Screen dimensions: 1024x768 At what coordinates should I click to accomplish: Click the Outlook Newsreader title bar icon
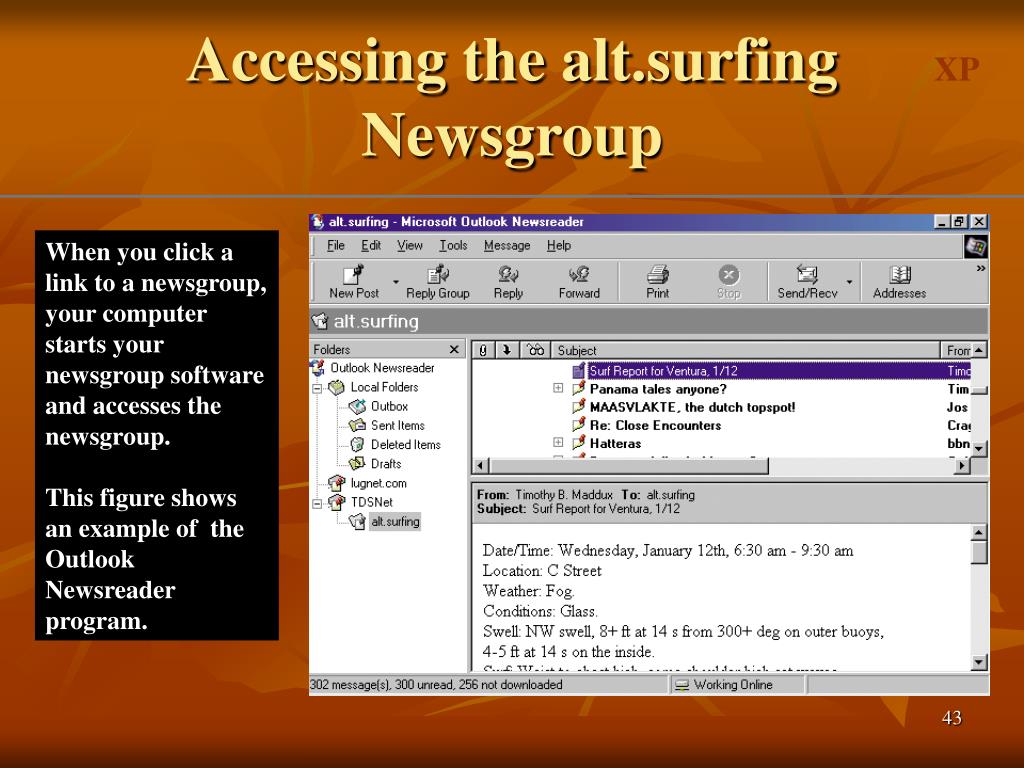tap(318, 222)
